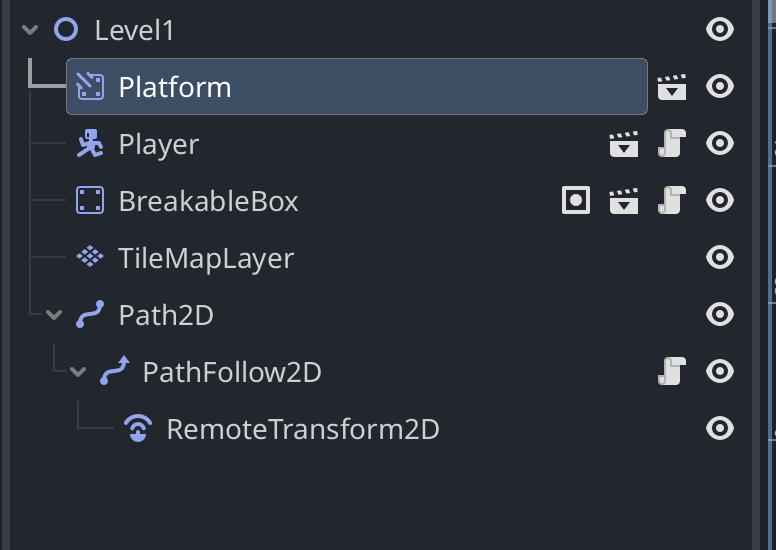The height and width of the screenshot is (550, 776).
Task: Collapse the PathFollow2D node
Action: click(78, 372)
